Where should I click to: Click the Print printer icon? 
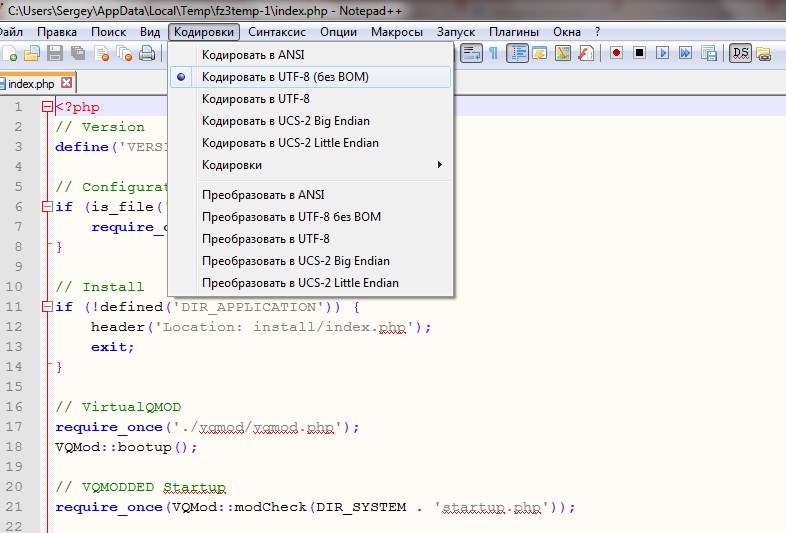147,53
